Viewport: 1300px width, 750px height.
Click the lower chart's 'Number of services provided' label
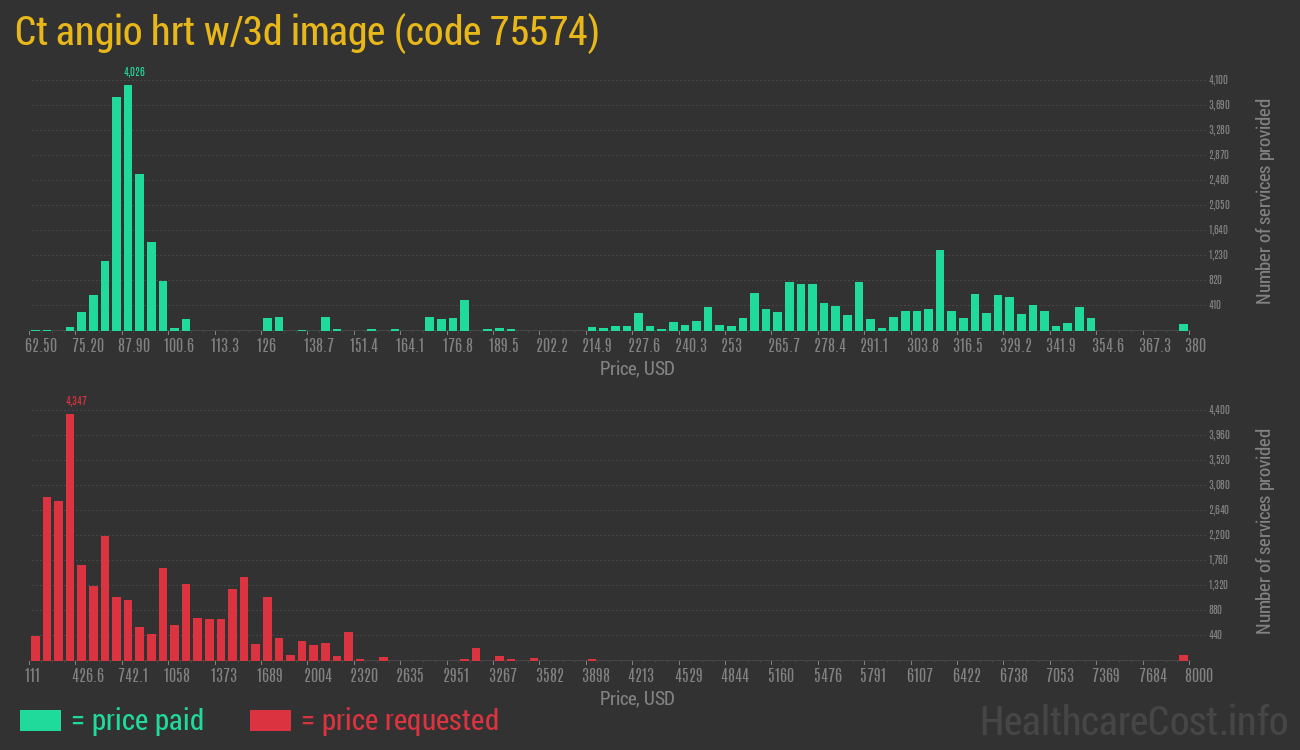[x=1264, y=532]
